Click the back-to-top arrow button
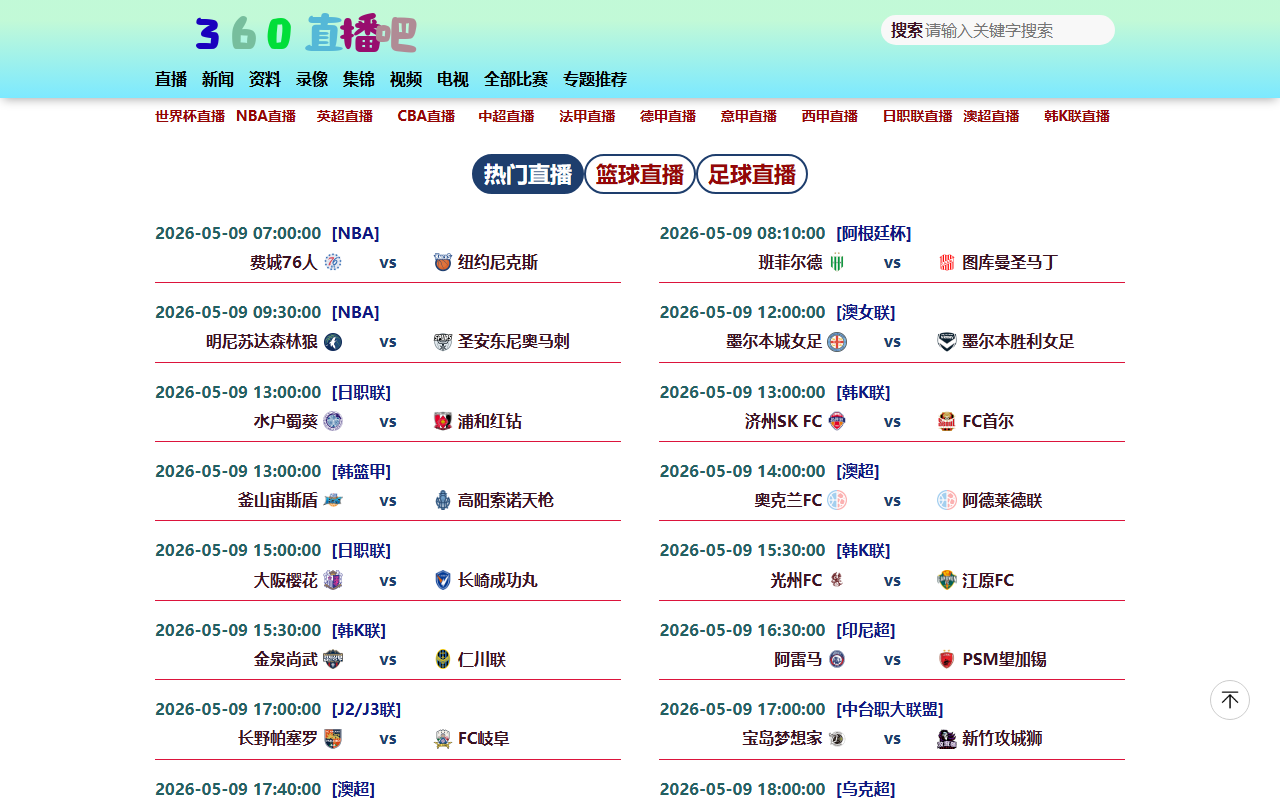Image resolution: width=1280 pixels, height=800 pixels. click(x=1230, y=700)
